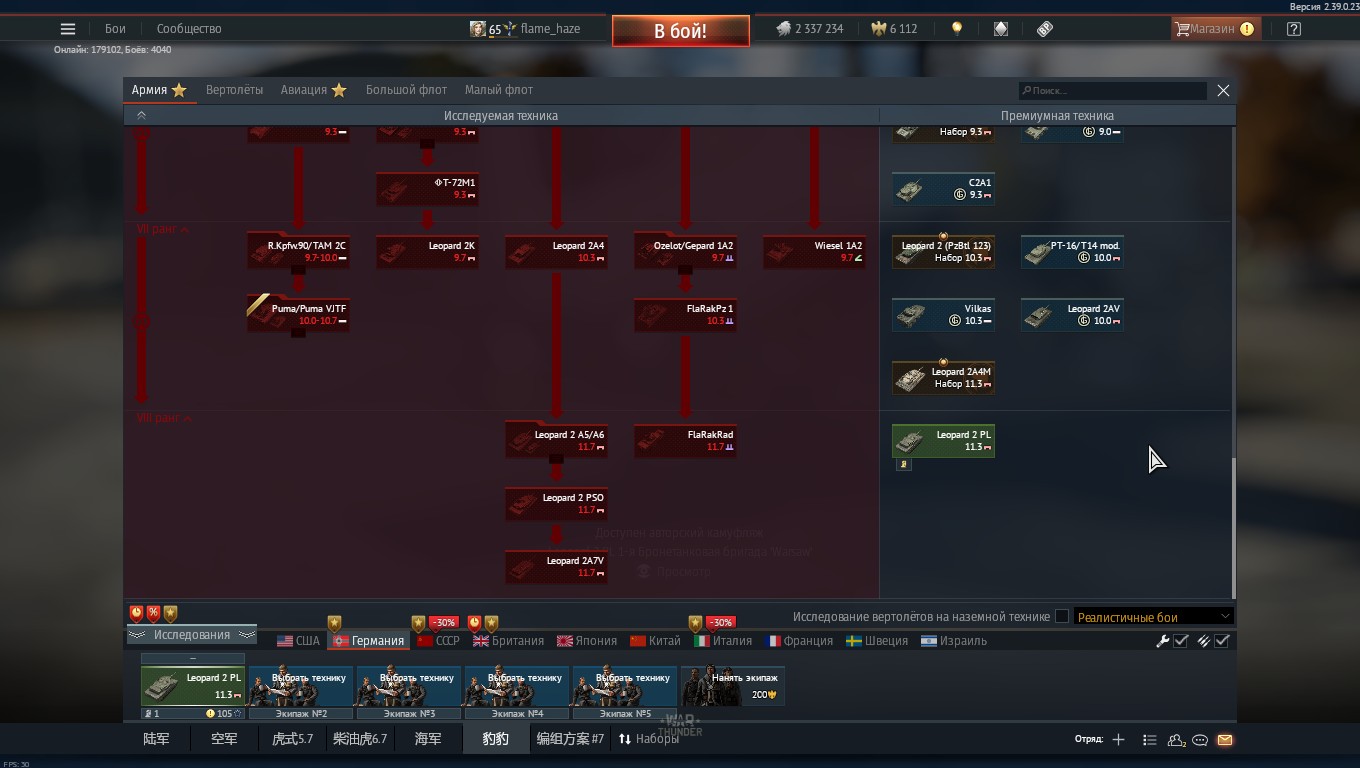Open the Сообщество menu
The image size is (1360, 768).
[189, 29]
